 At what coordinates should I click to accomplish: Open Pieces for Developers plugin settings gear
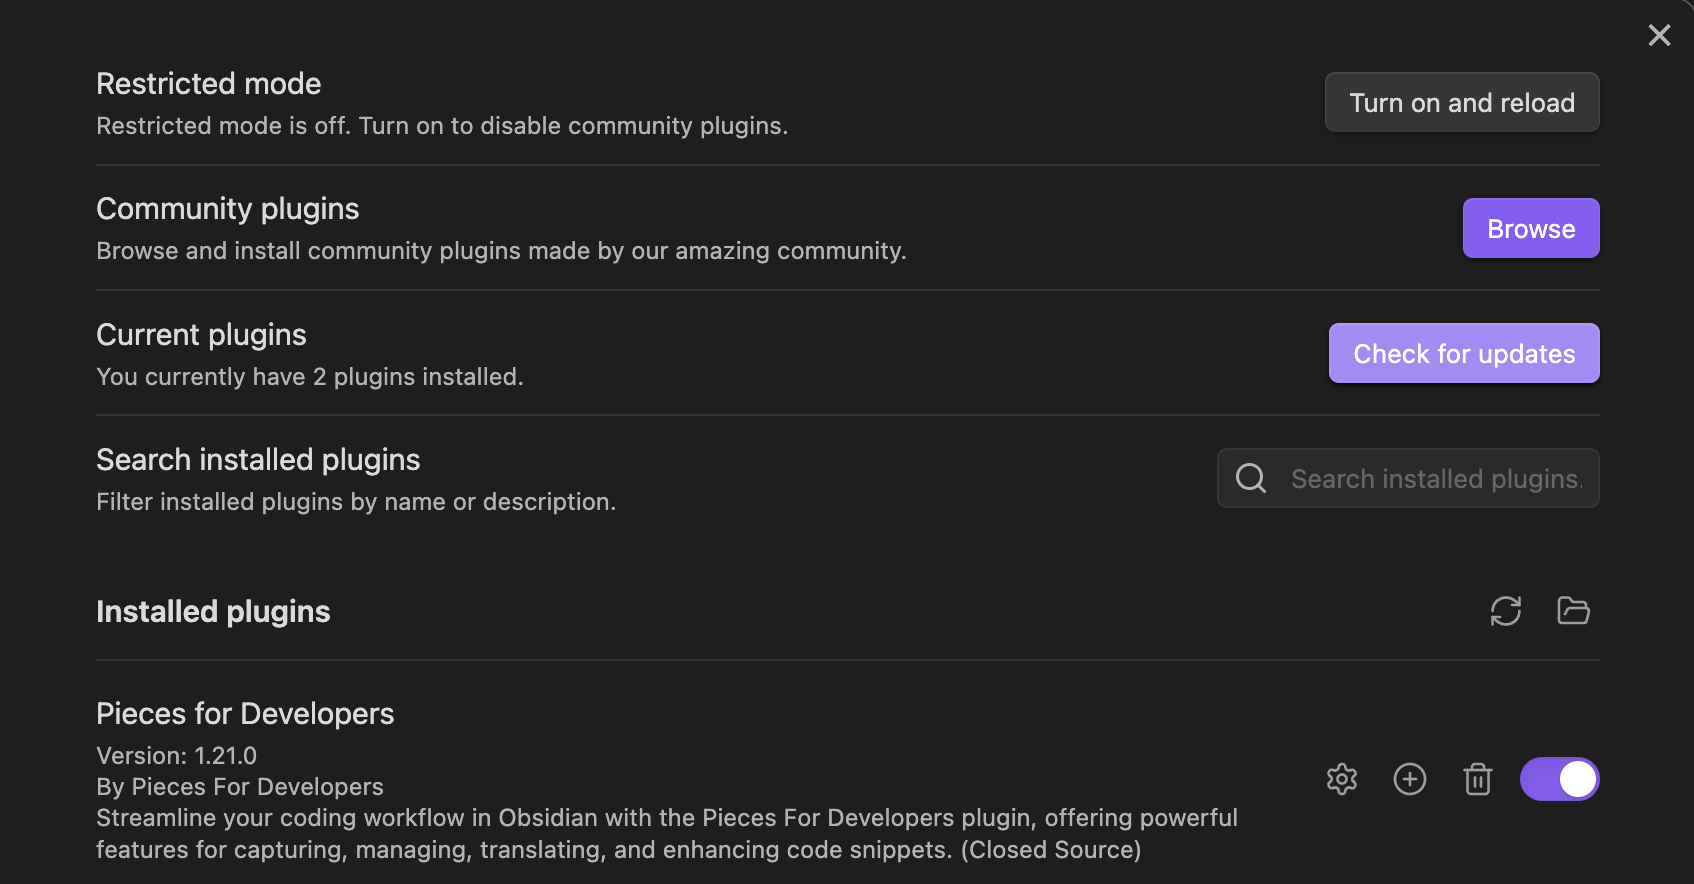[x=1342, y=779]
